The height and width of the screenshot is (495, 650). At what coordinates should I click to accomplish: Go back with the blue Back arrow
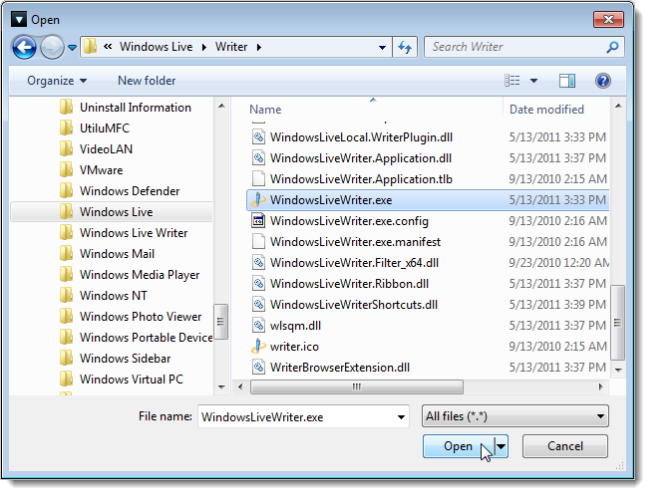coord(24,47)
